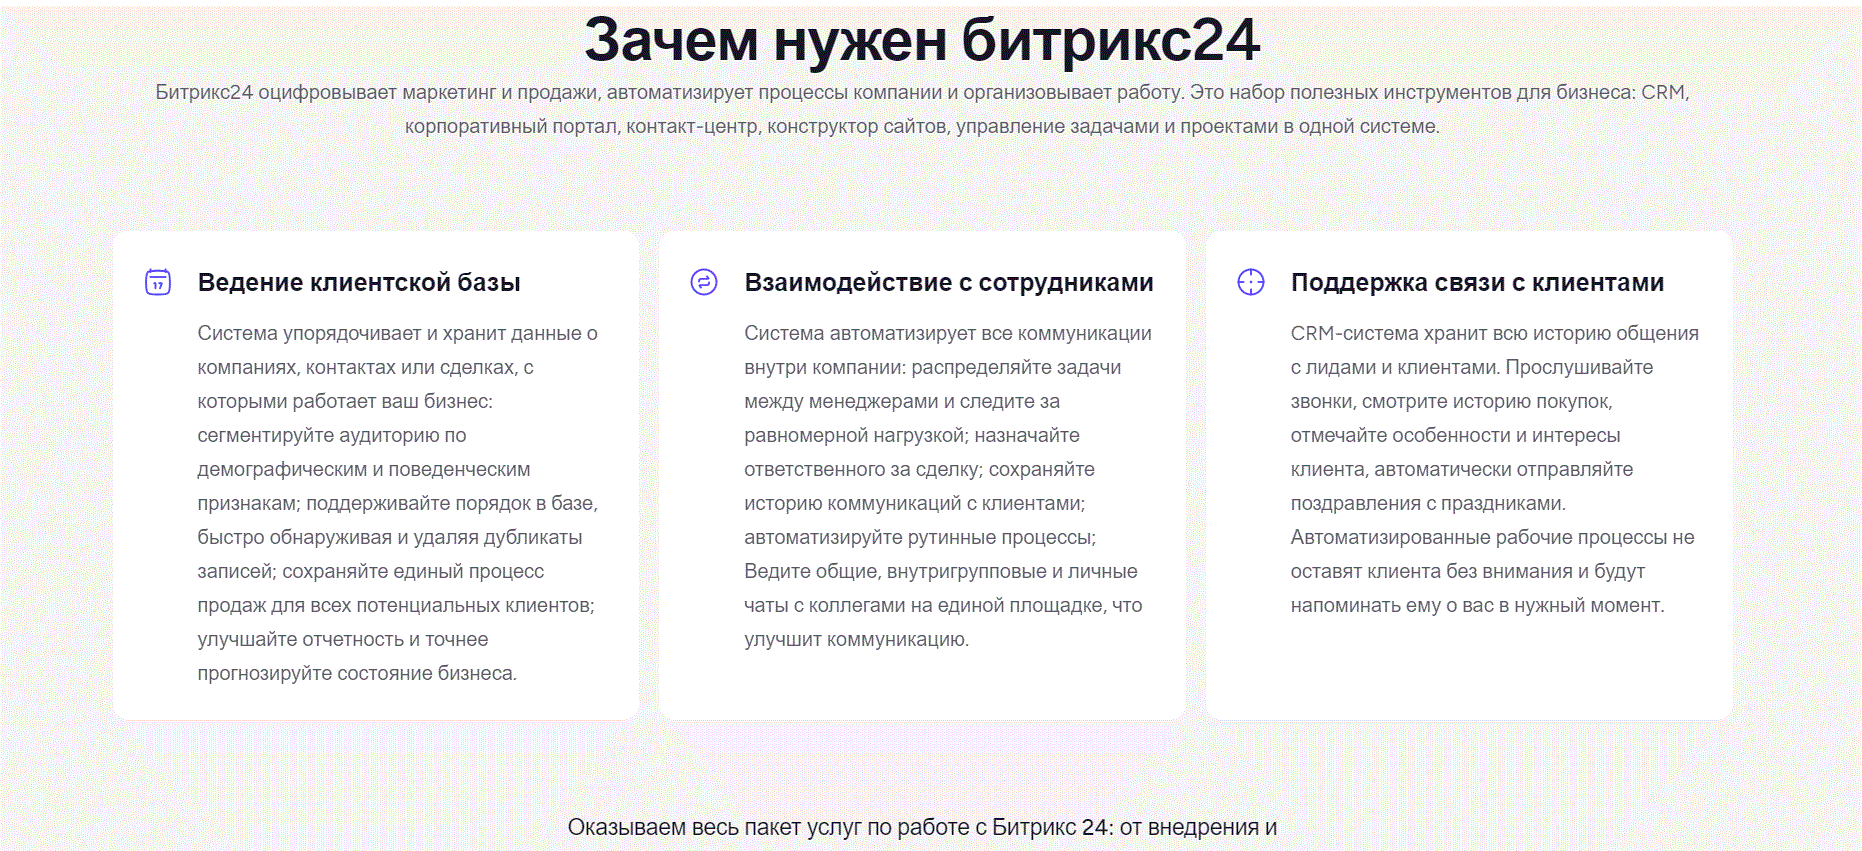Click the line корпоративный портал, контакт-центр
This screenshot has width=1862, height=851.
922,126
